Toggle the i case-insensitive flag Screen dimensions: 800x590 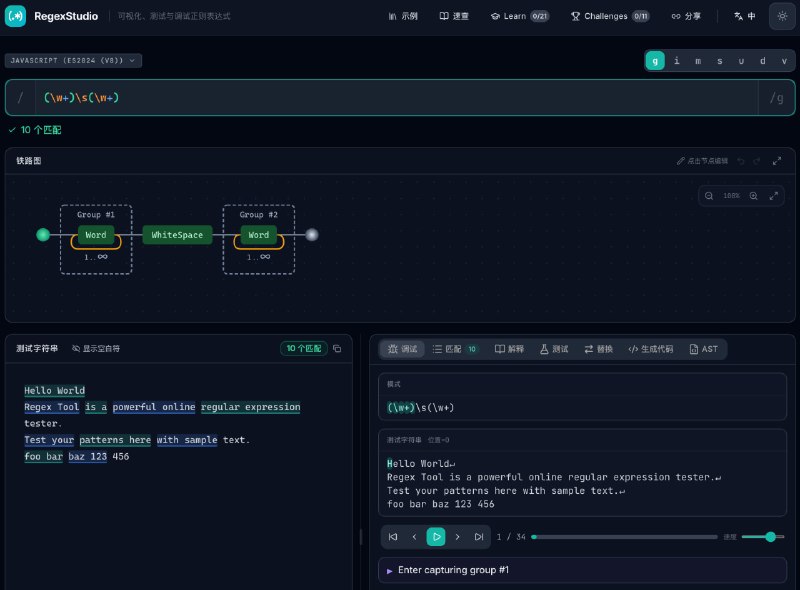(677, 61)
